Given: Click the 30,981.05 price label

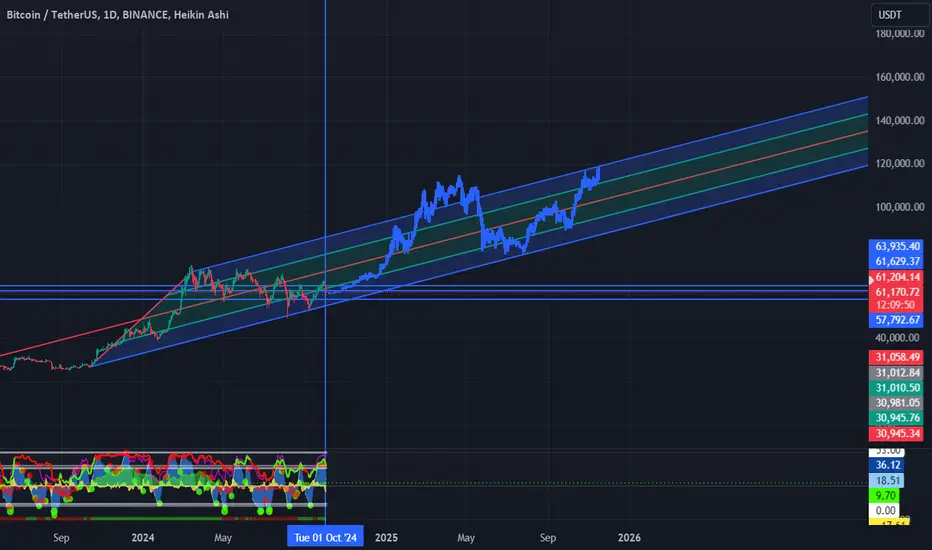Looking at the screenshot, I should 896,403.
